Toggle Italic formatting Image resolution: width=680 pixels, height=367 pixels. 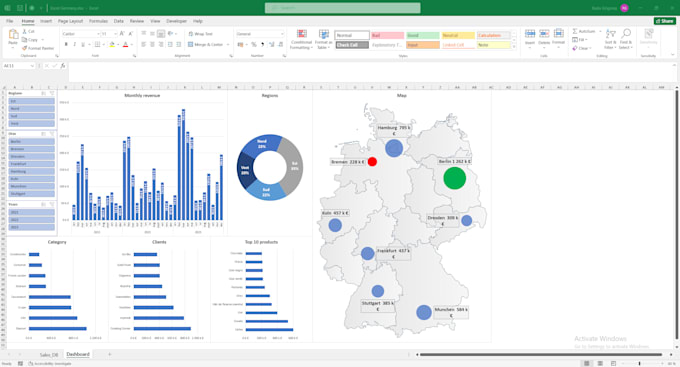[x=75, y=44]
